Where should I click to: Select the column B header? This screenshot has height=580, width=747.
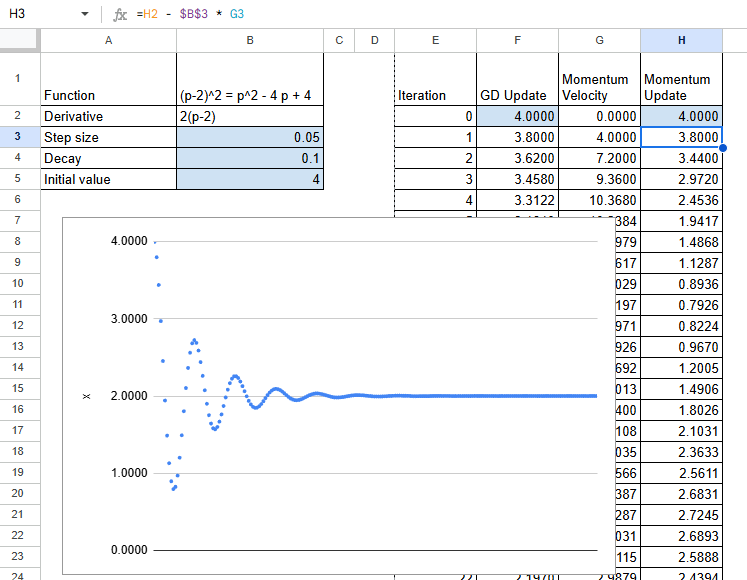(x=250, y=40)
